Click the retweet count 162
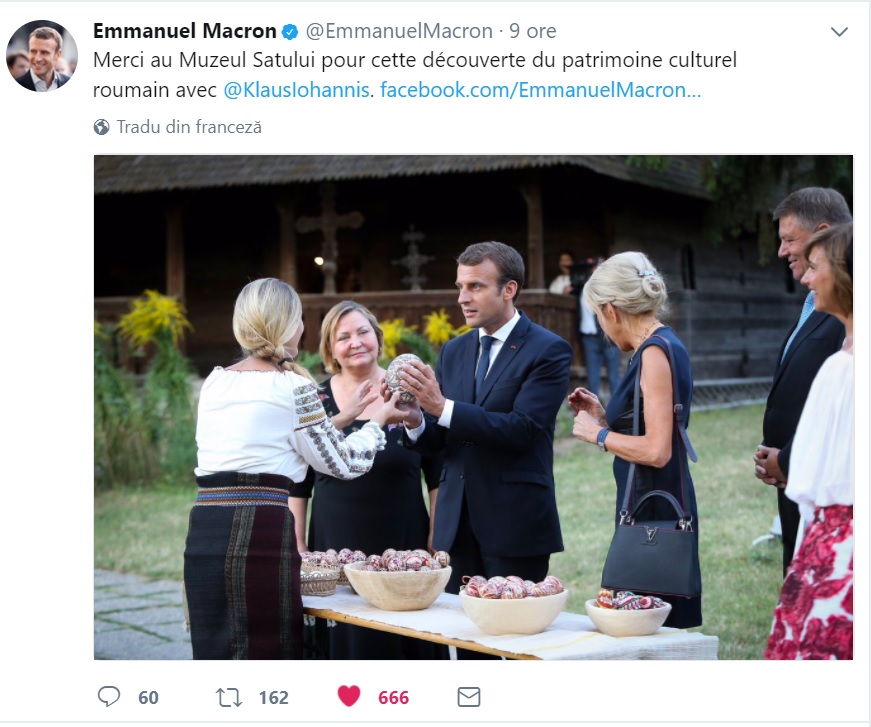This screenshot has height=727, width=871. (273, 697)
